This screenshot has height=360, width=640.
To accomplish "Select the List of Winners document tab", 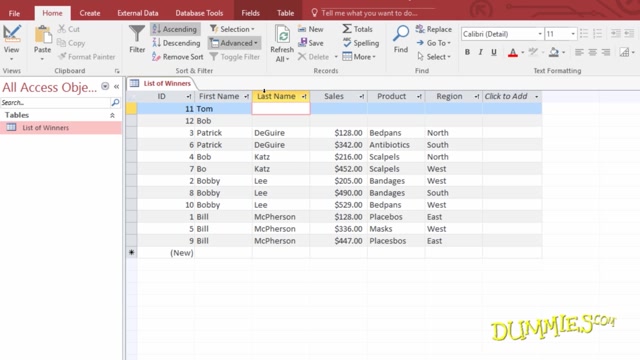I will point(161,83).
